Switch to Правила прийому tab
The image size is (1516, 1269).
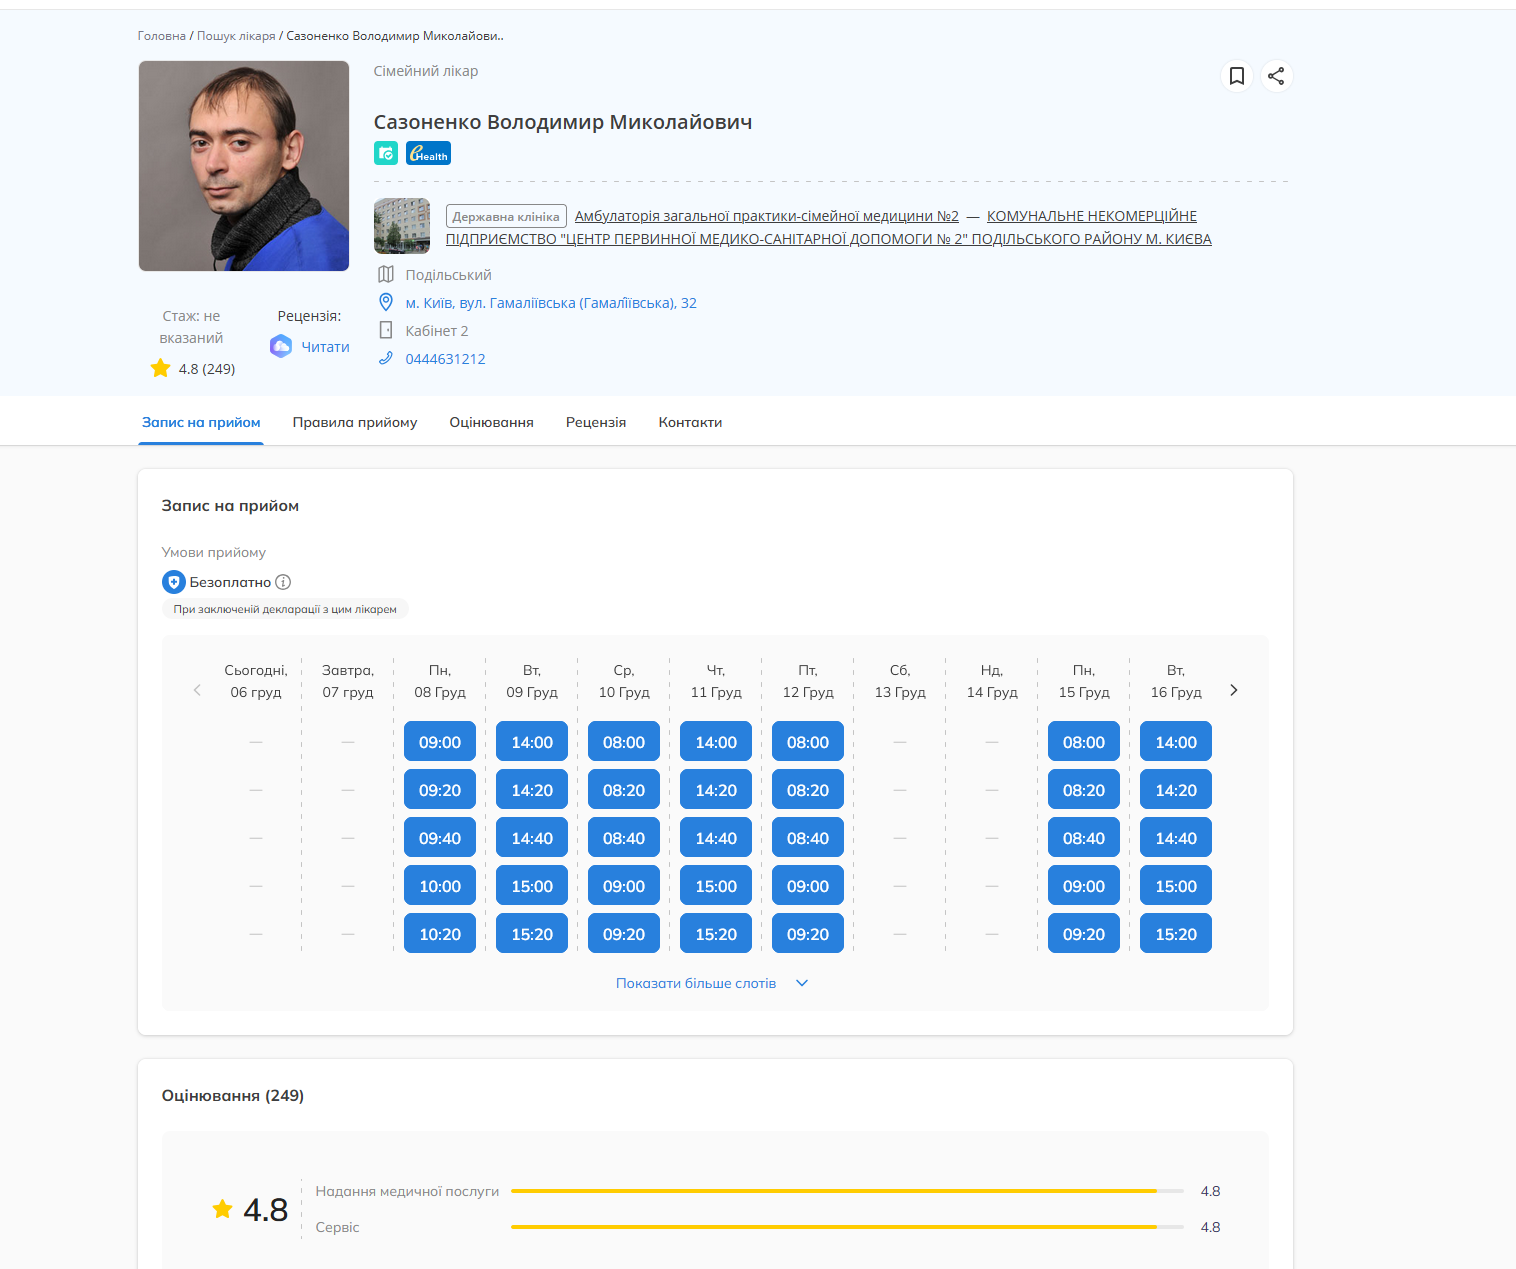(x=355, y=422)
